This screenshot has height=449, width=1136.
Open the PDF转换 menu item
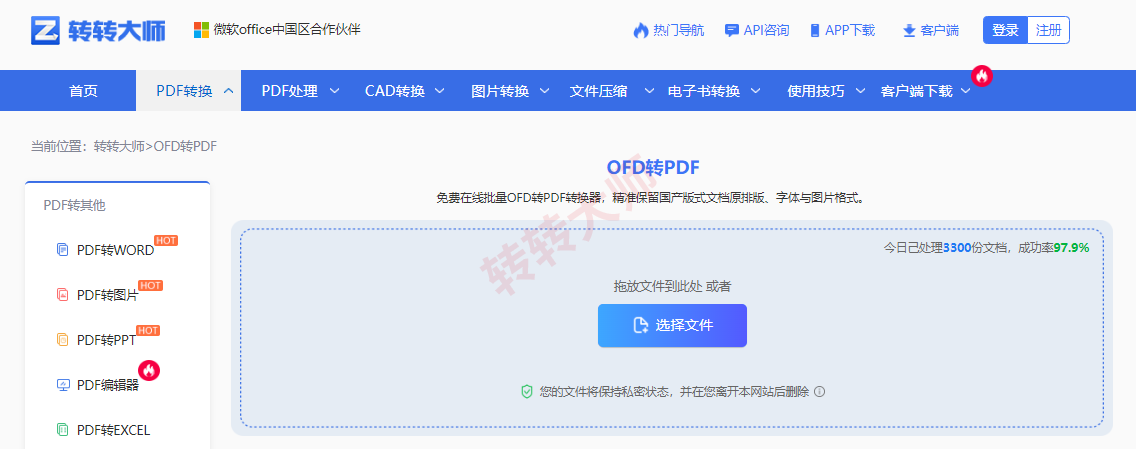click(x=184, y=91)
